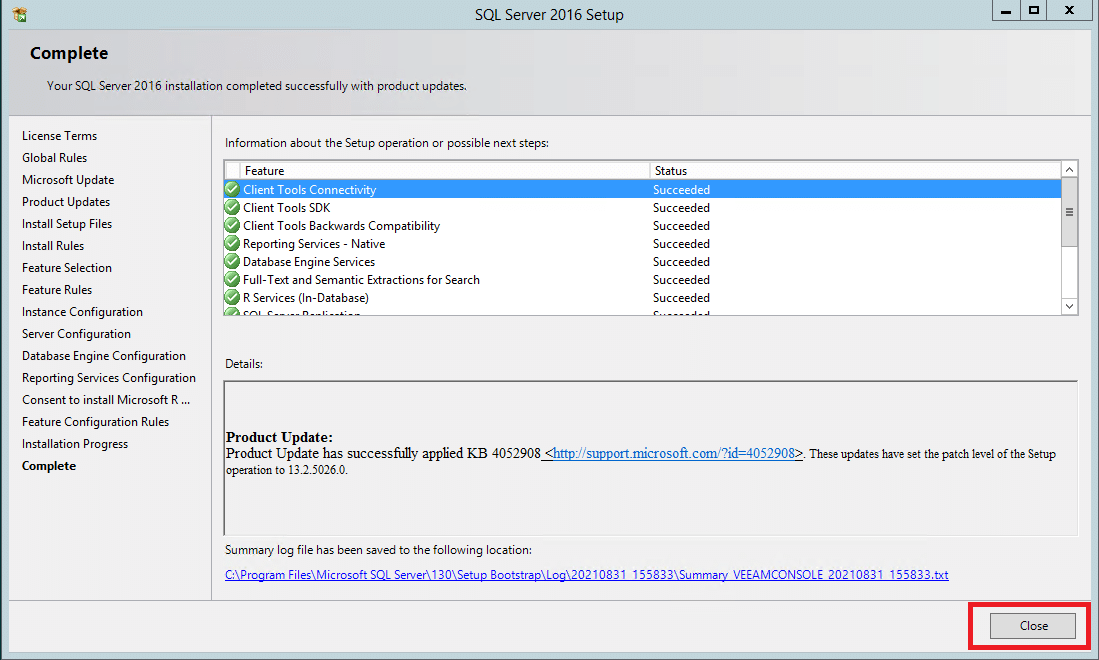Click green check beside Client Tools Backwards Compatibility
The width and height of the screenshot is (1099, 660).
pos(232,226)
